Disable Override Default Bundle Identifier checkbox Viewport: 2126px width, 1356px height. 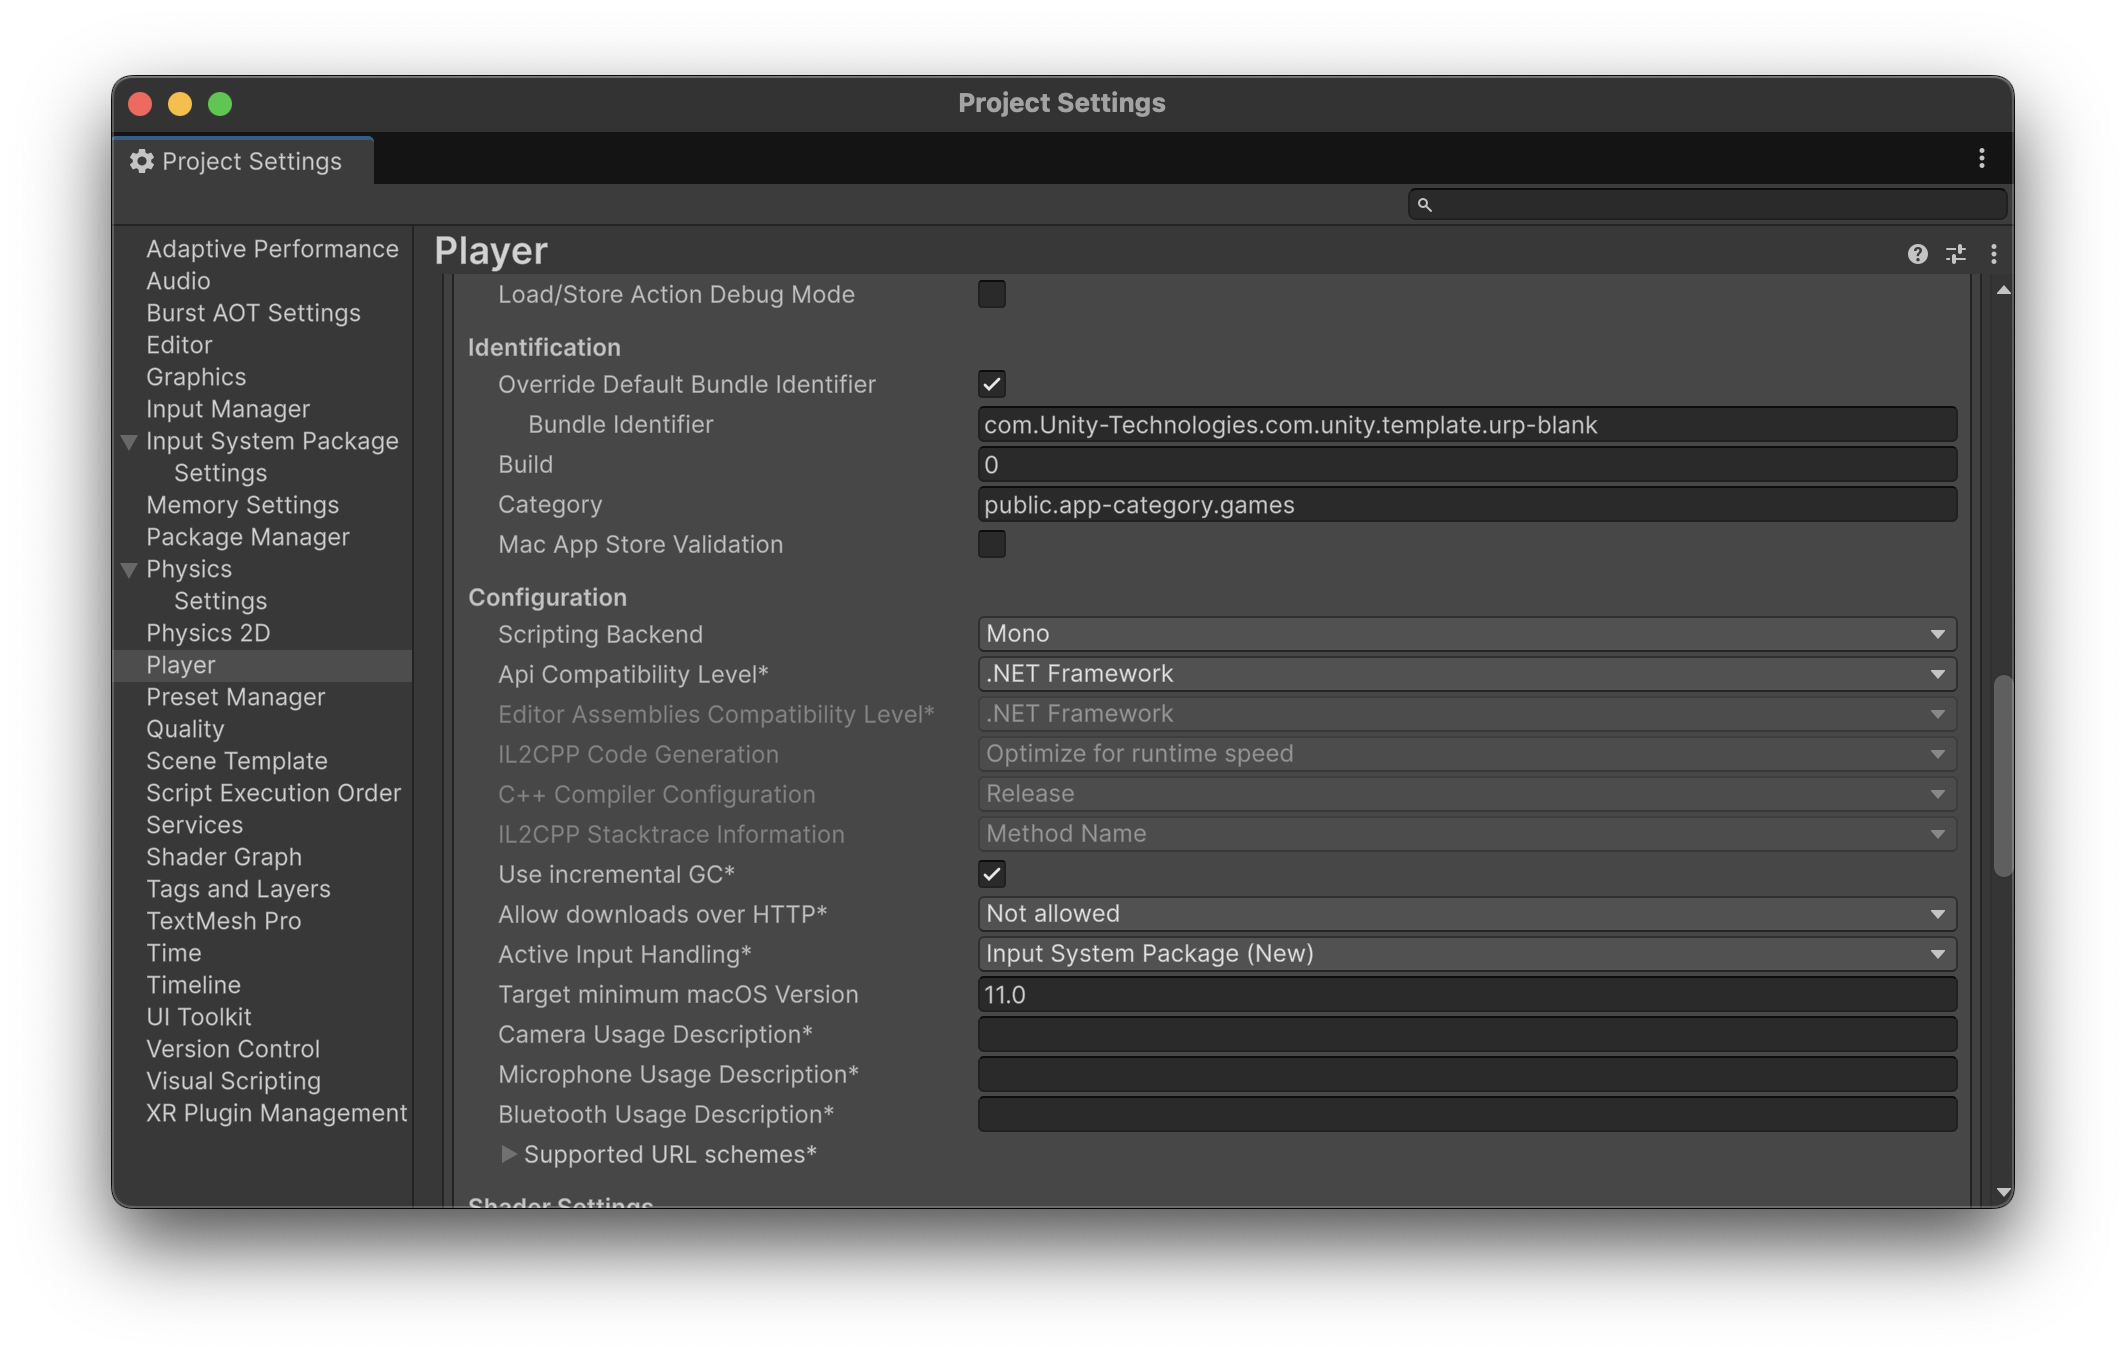991,385
